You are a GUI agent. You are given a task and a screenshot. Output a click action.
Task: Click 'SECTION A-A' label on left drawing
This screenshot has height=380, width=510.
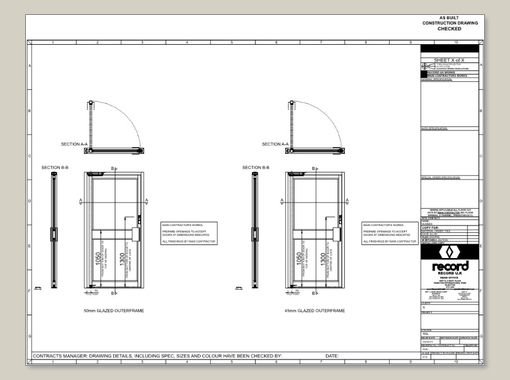pos(74,144)
